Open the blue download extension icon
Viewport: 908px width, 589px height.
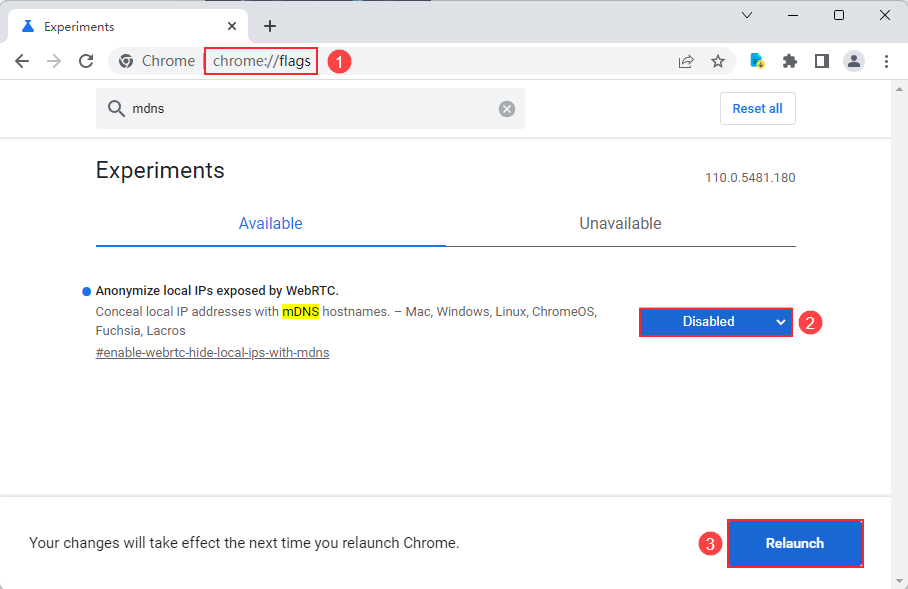point(757,61)
